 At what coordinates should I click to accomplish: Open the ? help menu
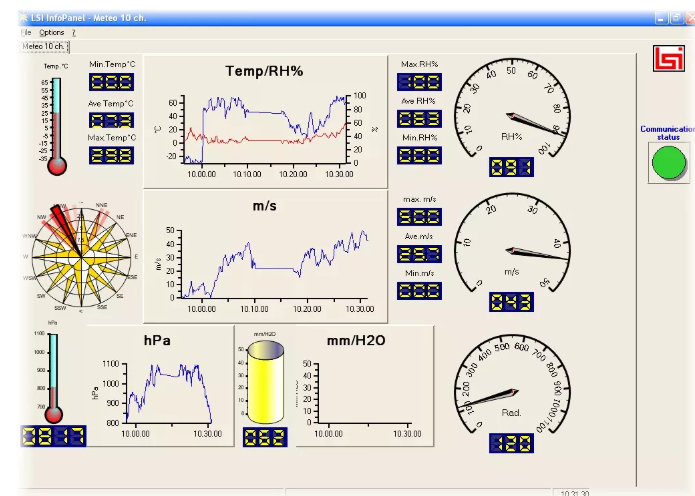74,32
